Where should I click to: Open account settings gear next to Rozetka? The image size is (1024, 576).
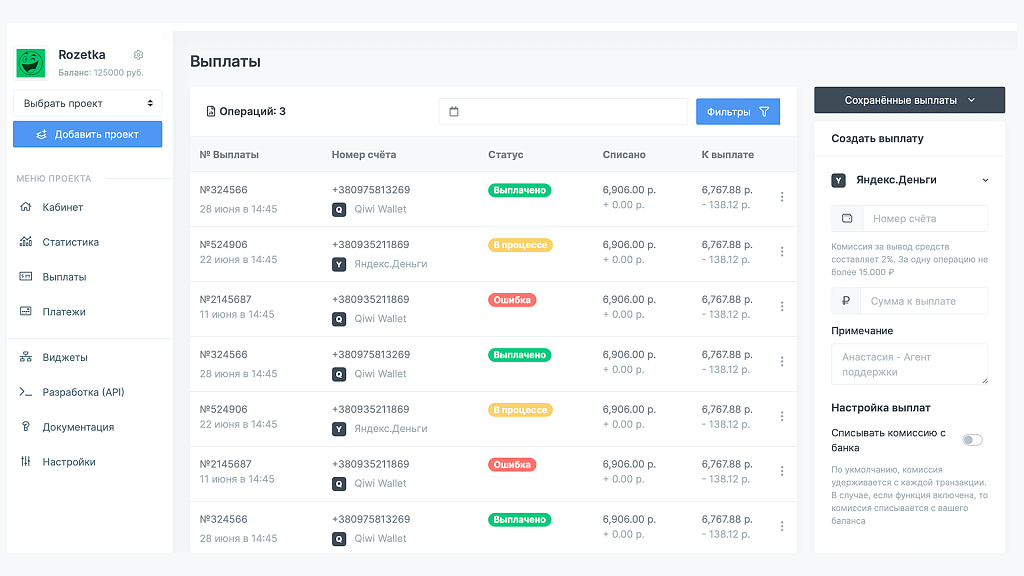(x=139, y=55)
